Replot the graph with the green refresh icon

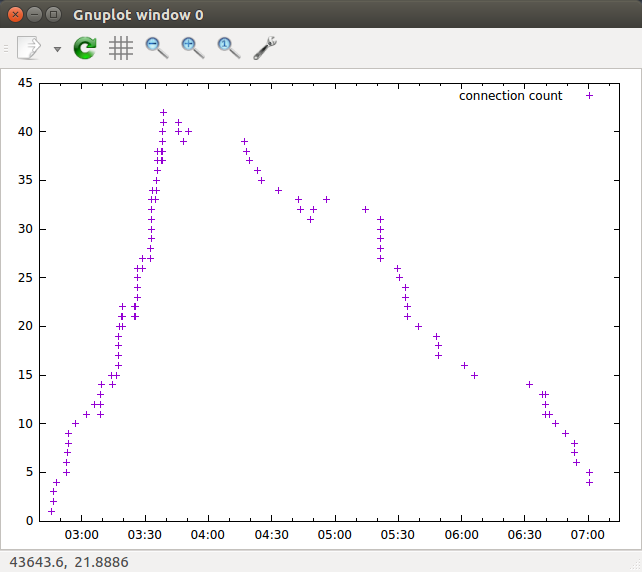coord(85,48)
